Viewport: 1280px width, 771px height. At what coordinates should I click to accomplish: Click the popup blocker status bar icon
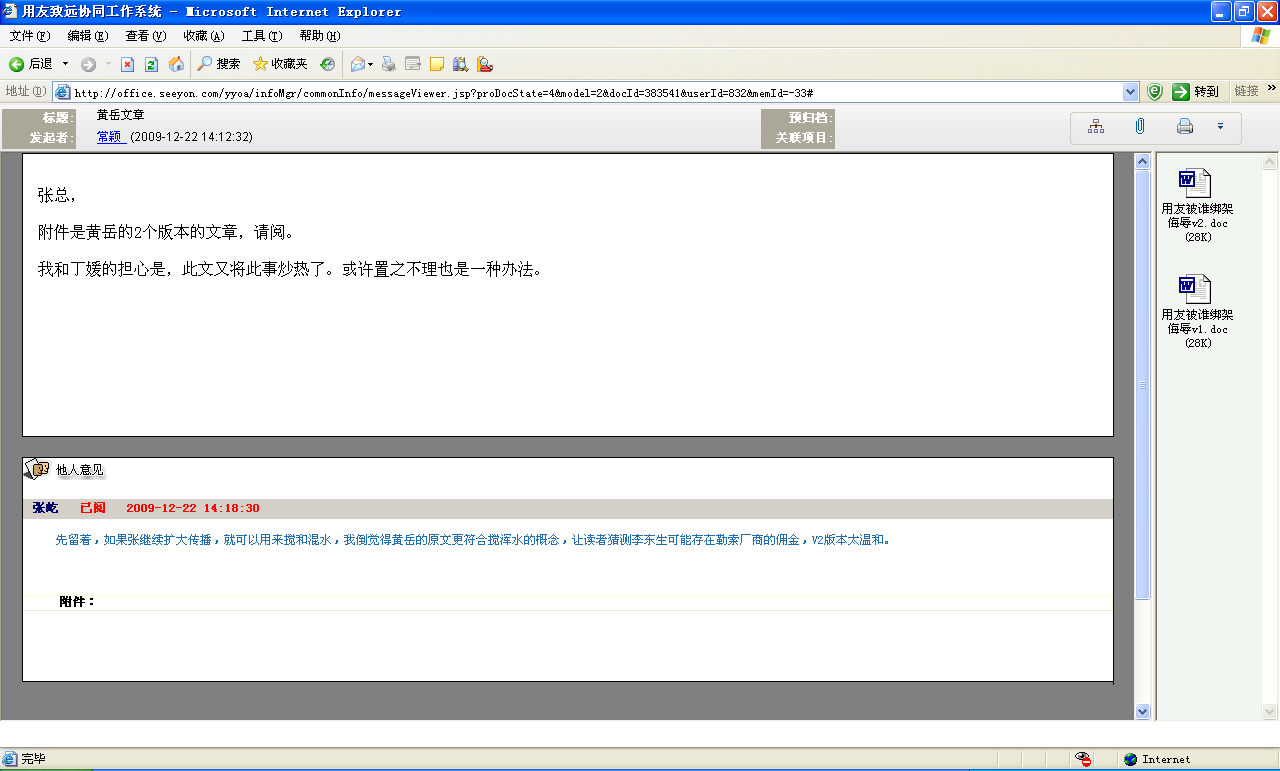tap(1083, 759)
